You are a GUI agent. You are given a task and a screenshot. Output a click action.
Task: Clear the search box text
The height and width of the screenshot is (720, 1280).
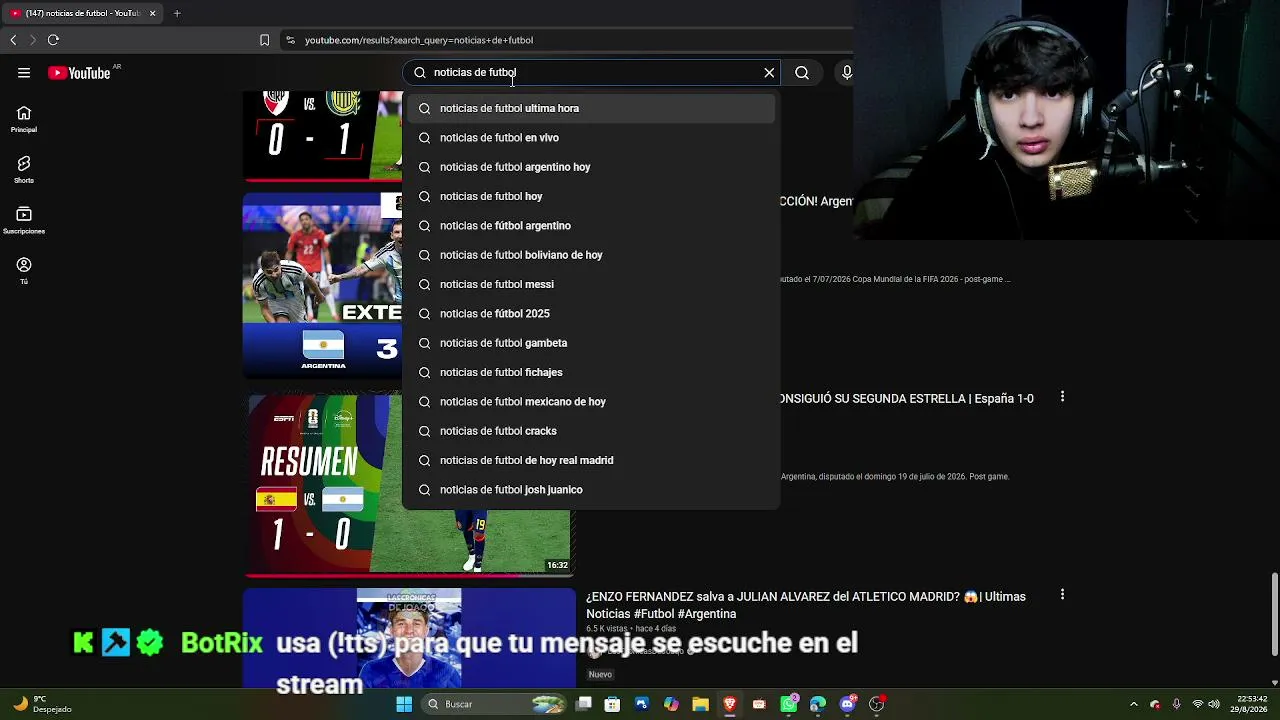click(x=769, y=73)
